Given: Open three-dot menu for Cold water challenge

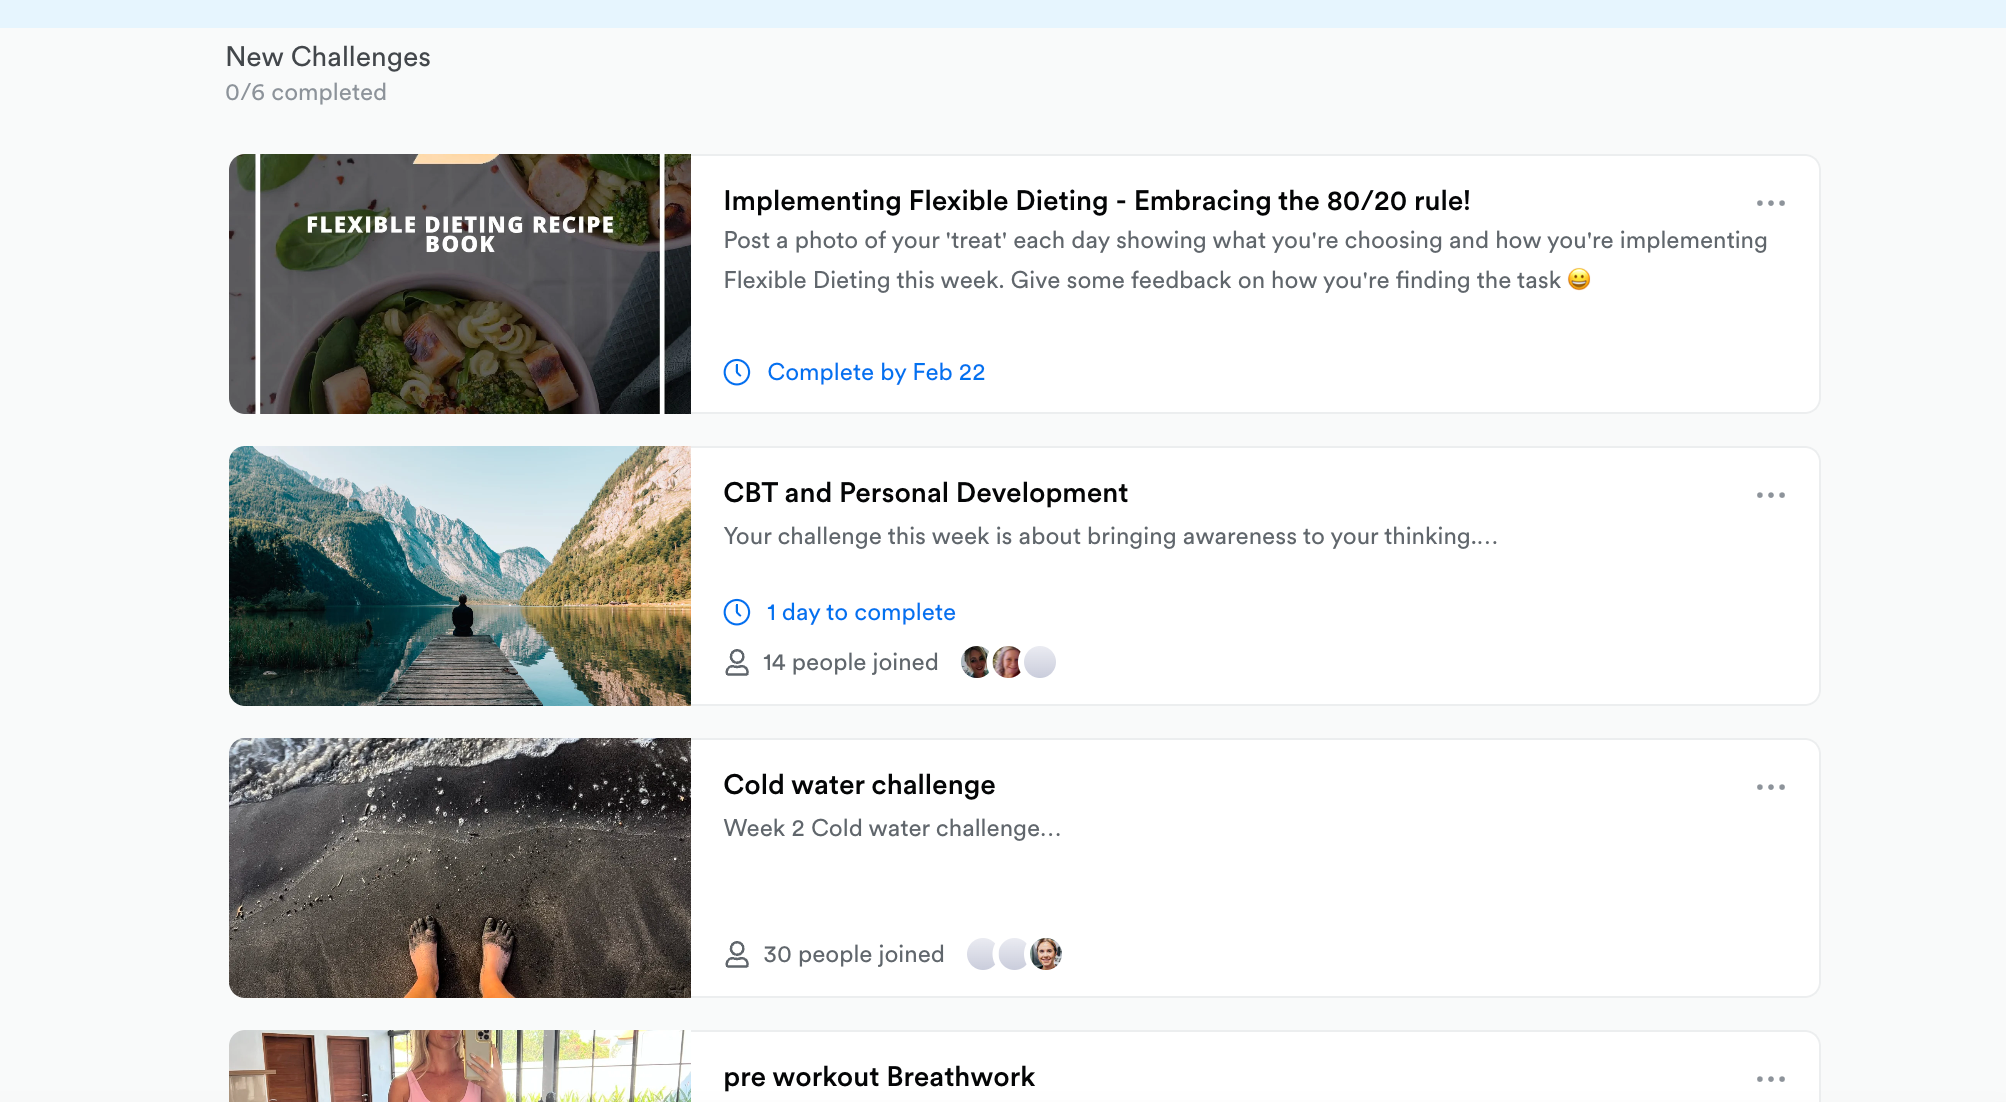Looking at the screenshot, I should coord(1770,787).
